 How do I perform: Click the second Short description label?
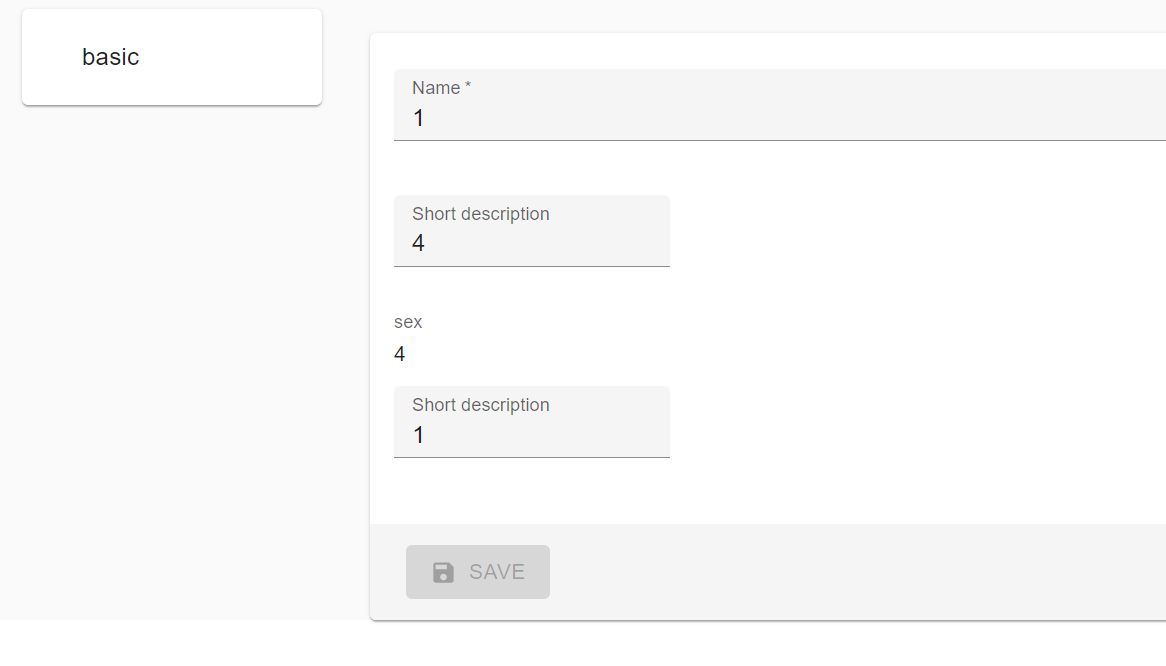point(481,404)
